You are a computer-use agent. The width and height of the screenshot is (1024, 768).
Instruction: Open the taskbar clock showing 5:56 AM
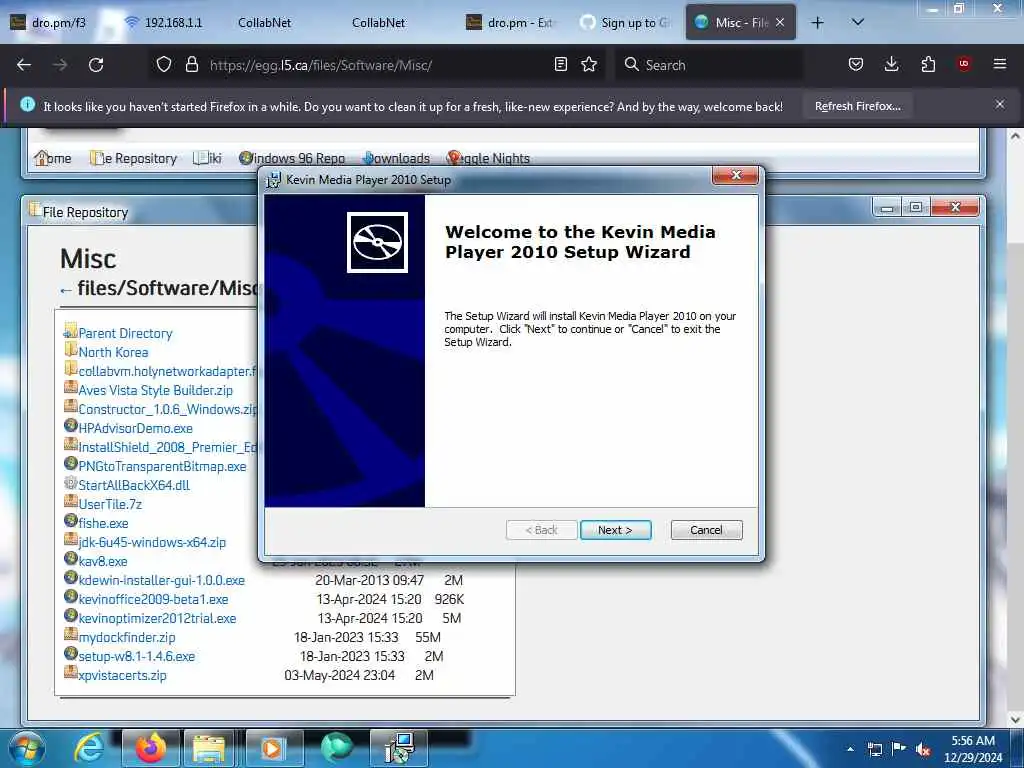(x=972, y=749)
